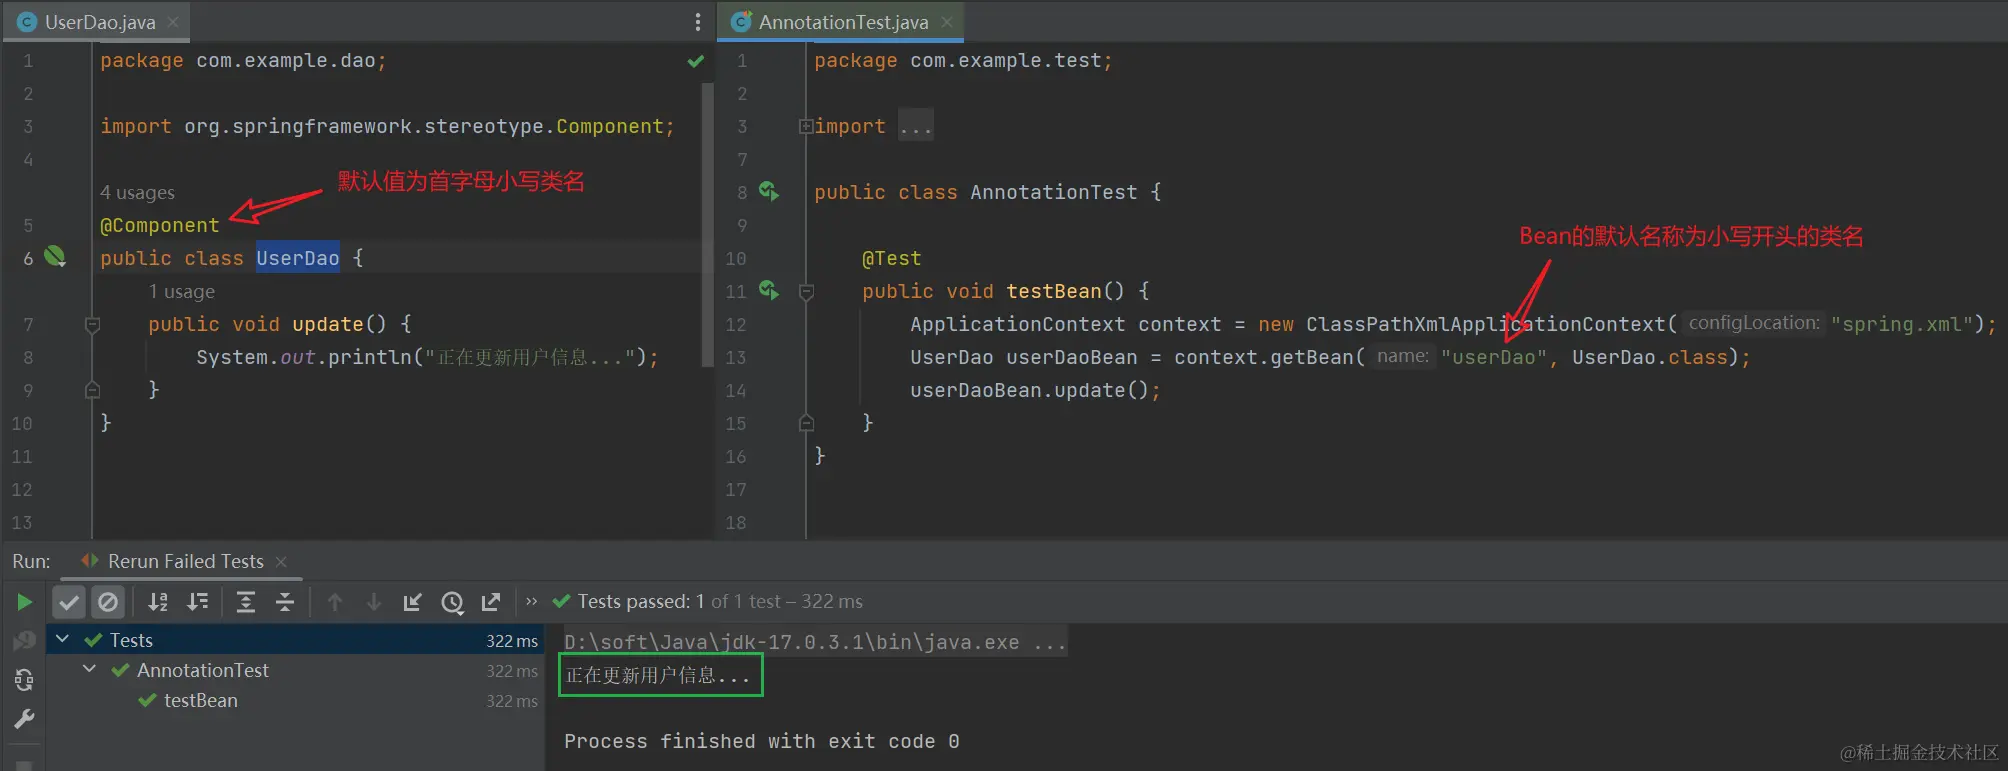
Task: Sort test results alphabetically
Action: pos(158,602)
